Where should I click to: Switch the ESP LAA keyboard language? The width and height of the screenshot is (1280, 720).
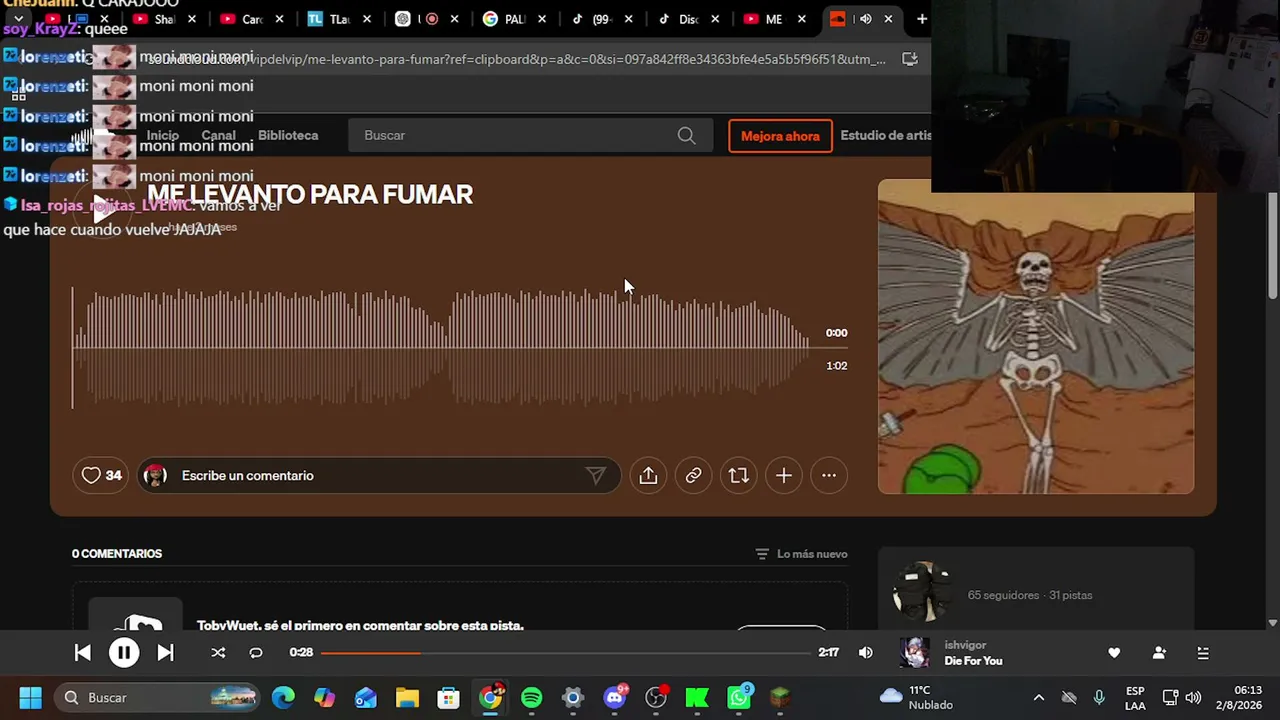tap(1135, 698)
